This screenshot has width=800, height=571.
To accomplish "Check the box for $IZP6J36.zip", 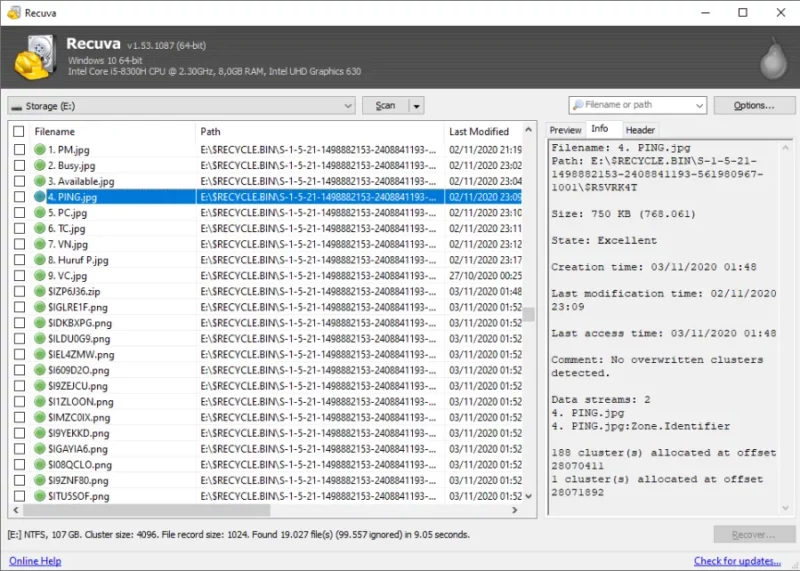I will 19,291.
